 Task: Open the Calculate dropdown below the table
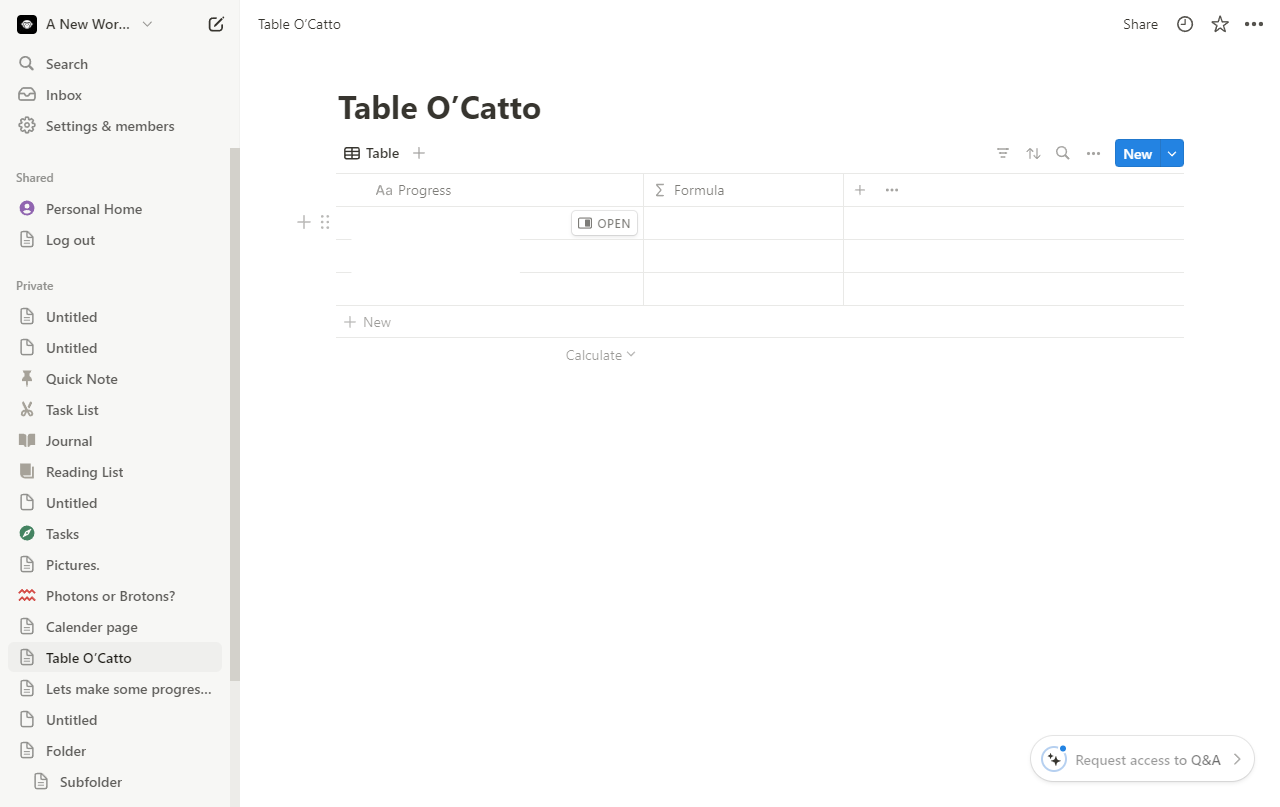point(600,355)
